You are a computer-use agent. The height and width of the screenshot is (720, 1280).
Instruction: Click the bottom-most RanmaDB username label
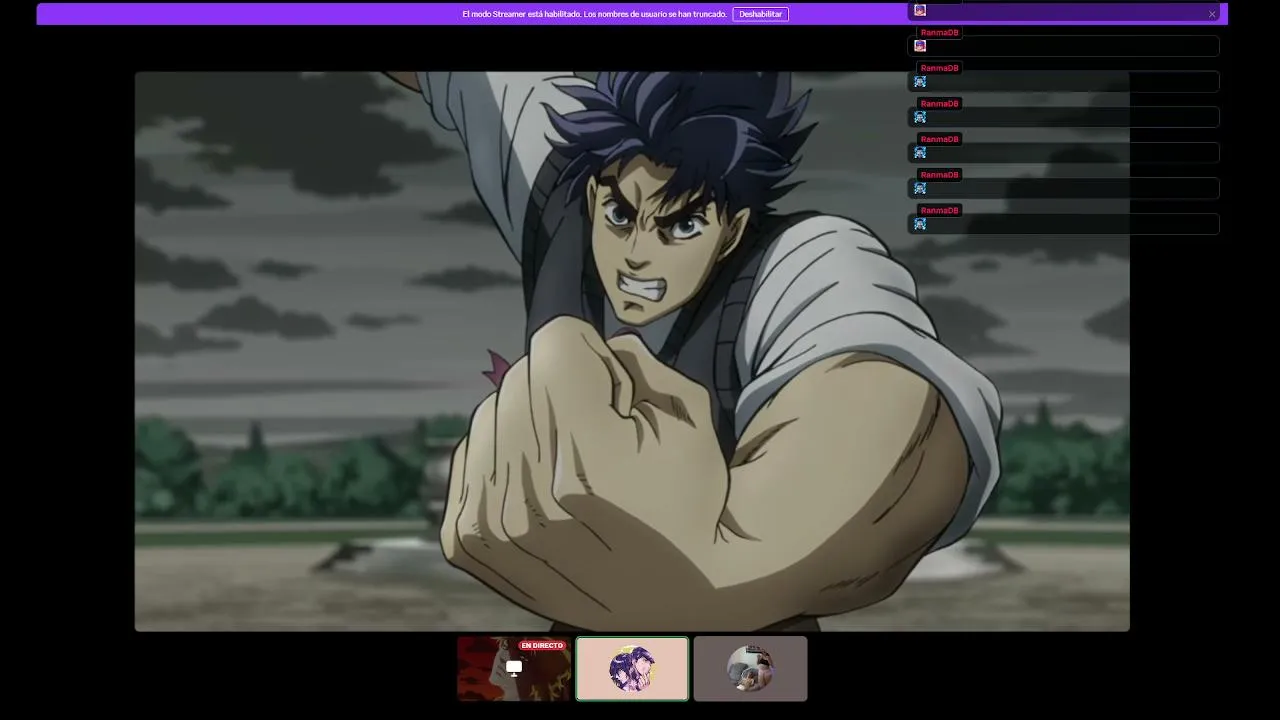click(x=939, y=211)
